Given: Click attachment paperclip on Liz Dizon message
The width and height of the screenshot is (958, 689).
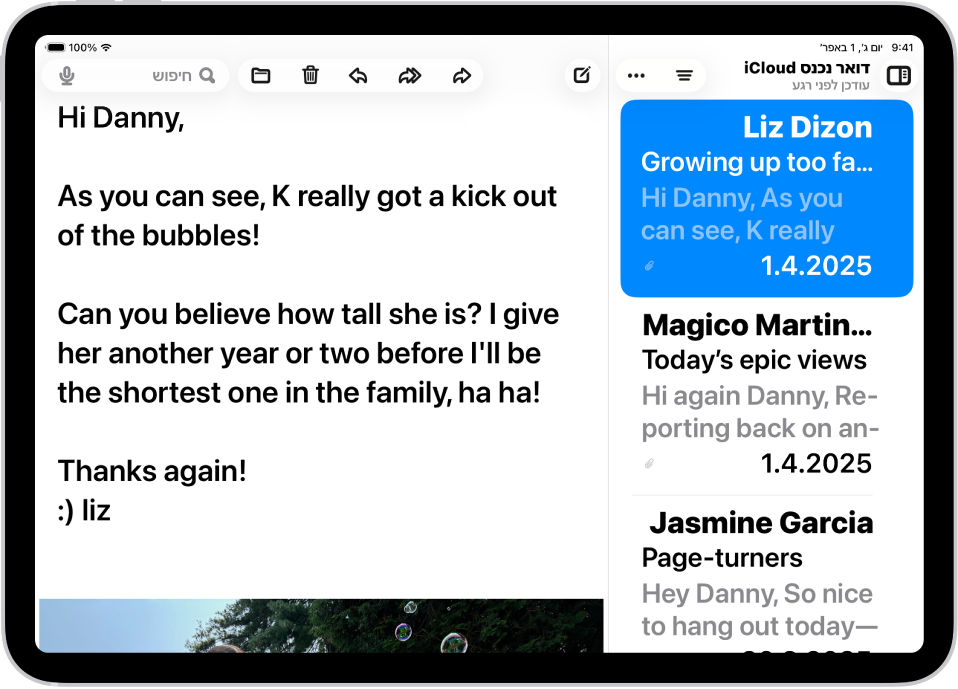Looking at the screenshot, I should 649,266.
